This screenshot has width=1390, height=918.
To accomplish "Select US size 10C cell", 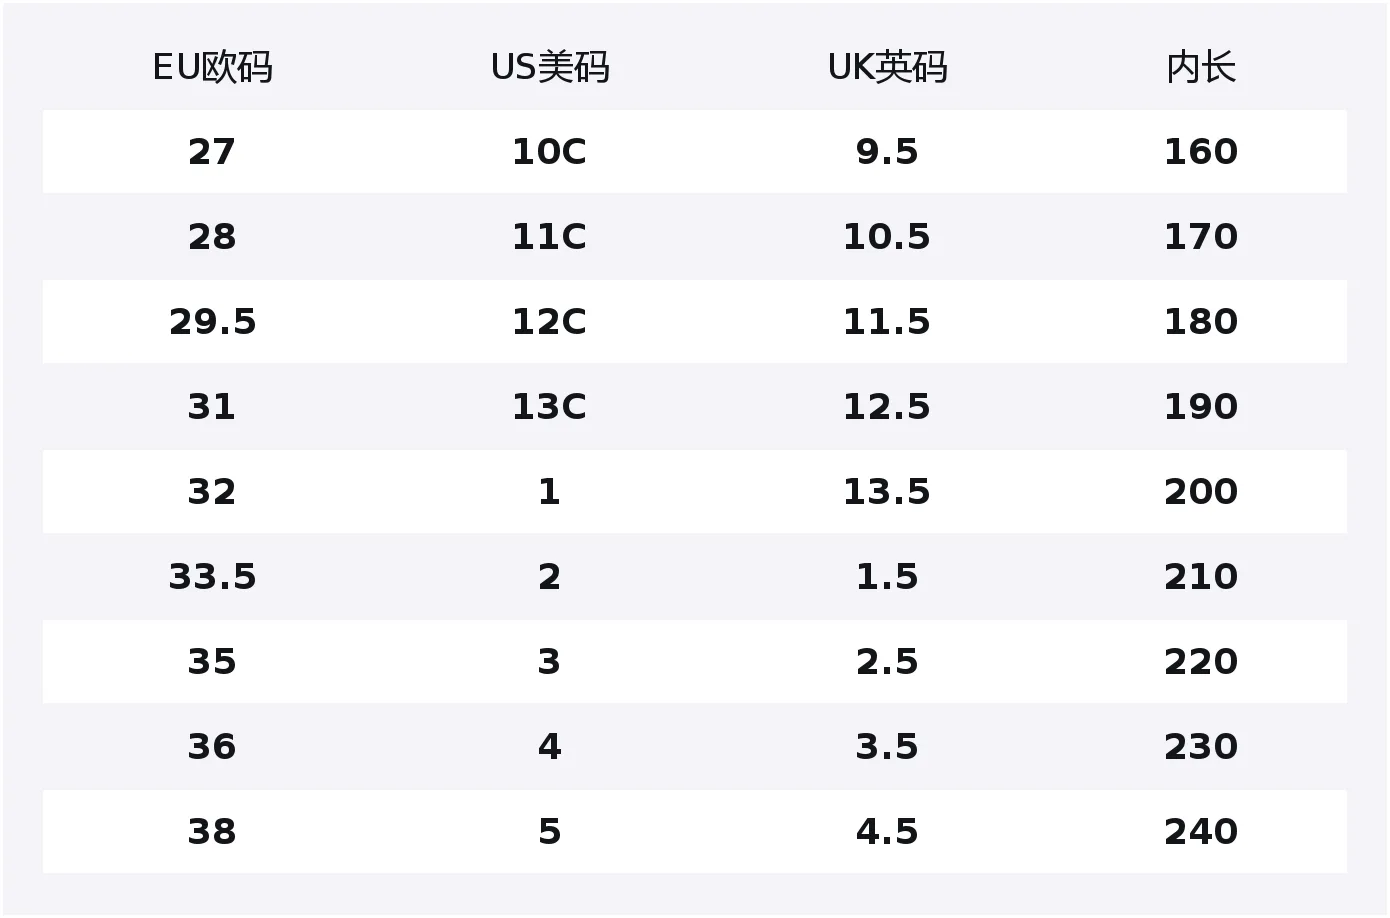I will [x=549, y=152].
